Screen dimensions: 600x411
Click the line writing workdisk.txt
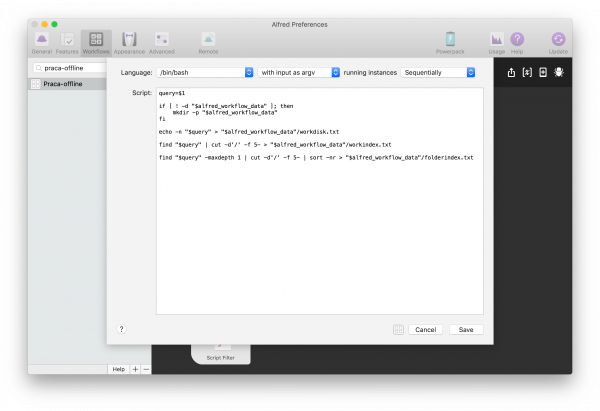(249, 132)
